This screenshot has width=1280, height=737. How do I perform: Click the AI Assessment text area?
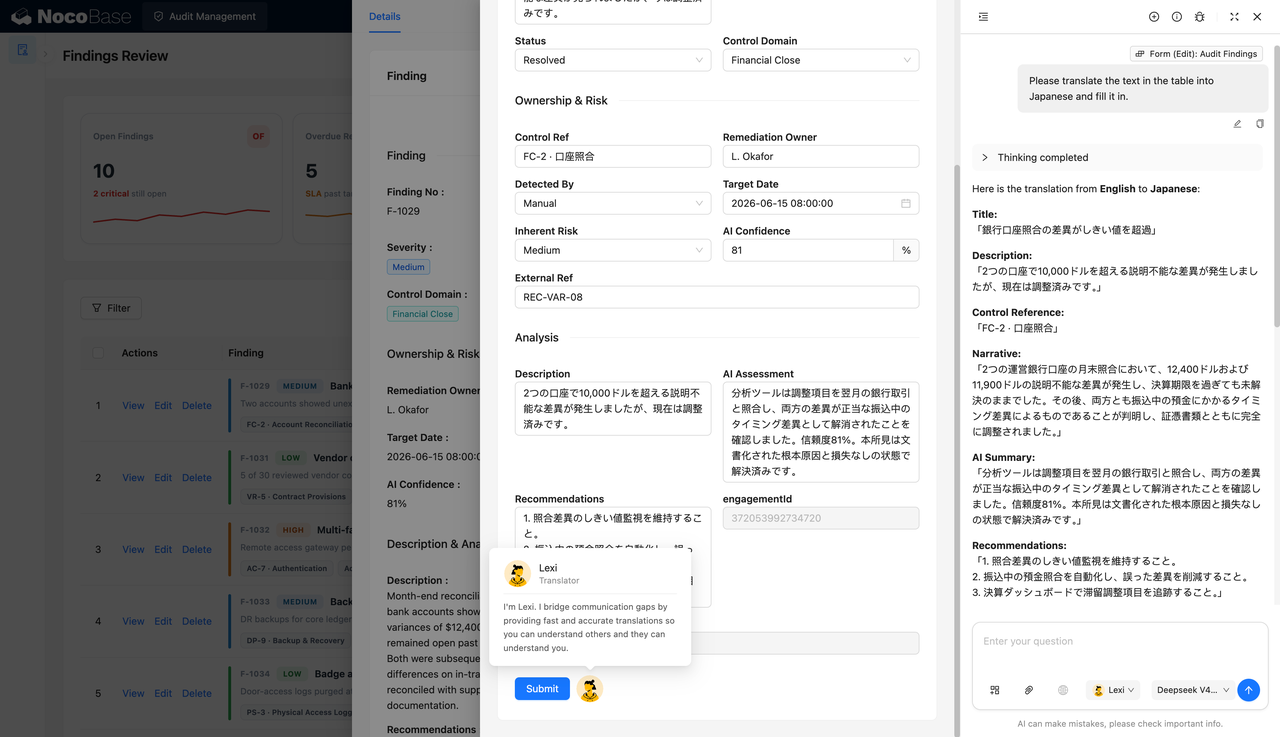point(821,432)
